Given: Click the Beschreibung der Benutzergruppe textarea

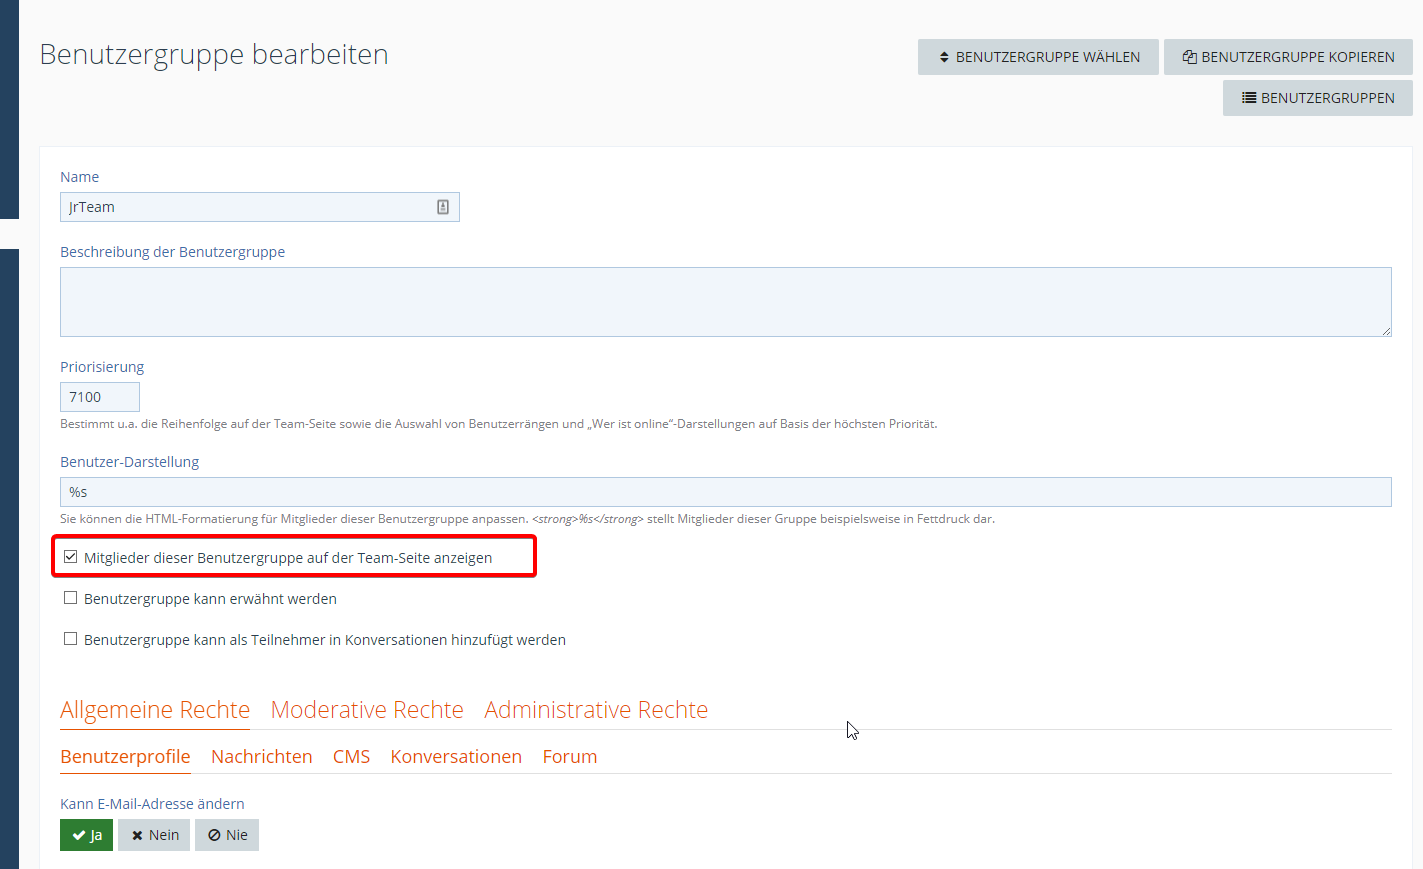Looking at the screenshot, I should pos(725,302).
